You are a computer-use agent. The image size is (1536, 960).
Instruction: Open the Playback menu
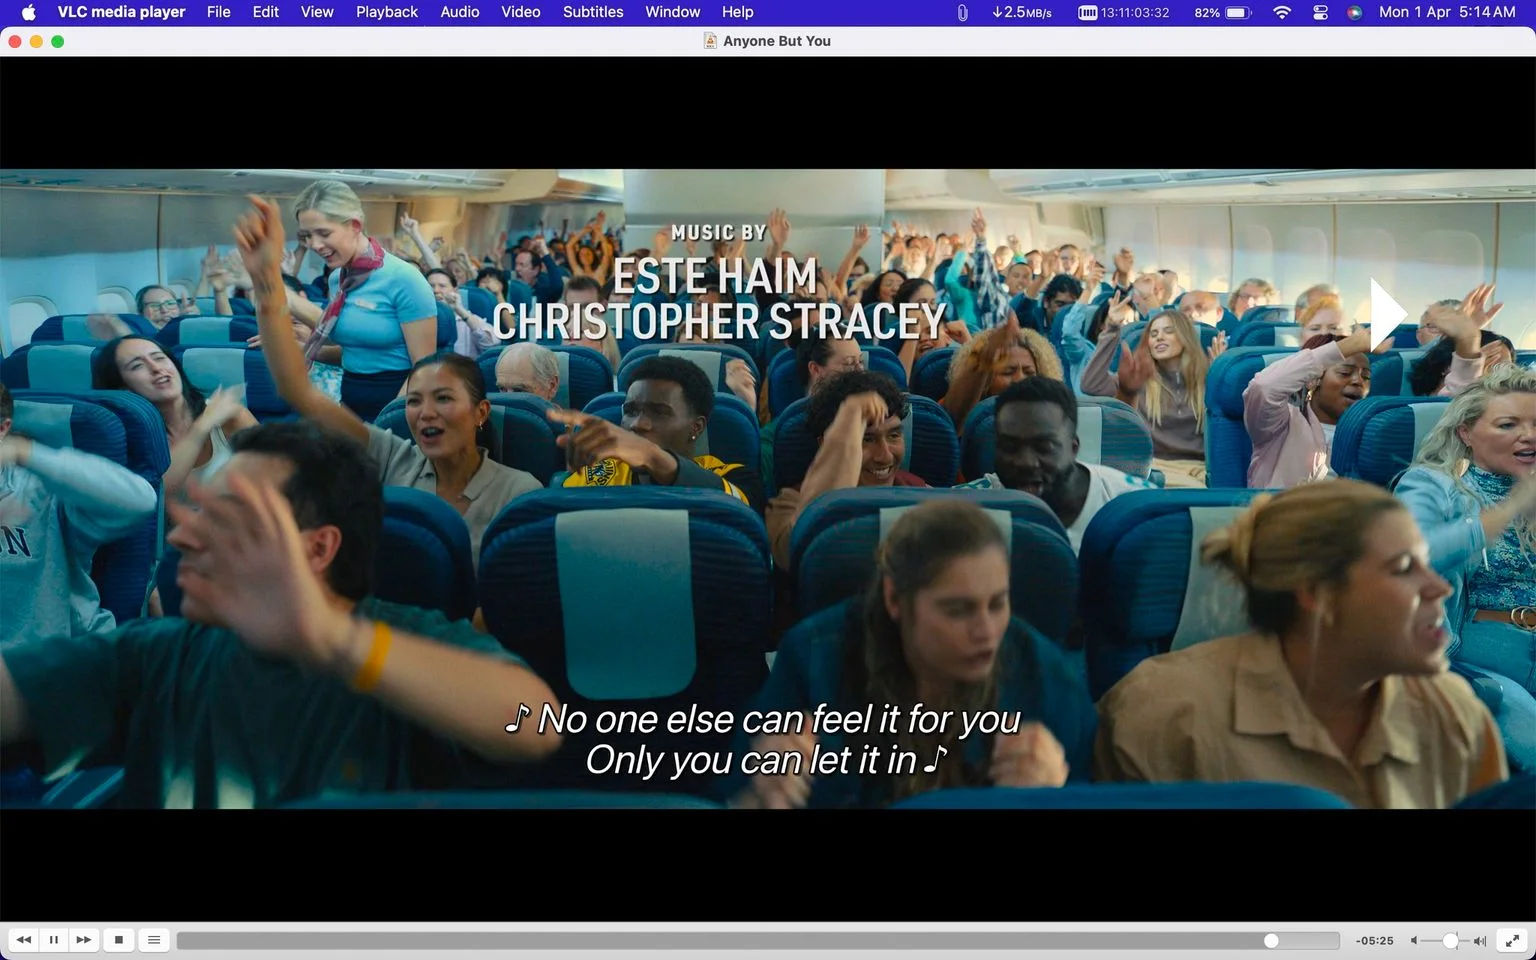tap(387, 12)
